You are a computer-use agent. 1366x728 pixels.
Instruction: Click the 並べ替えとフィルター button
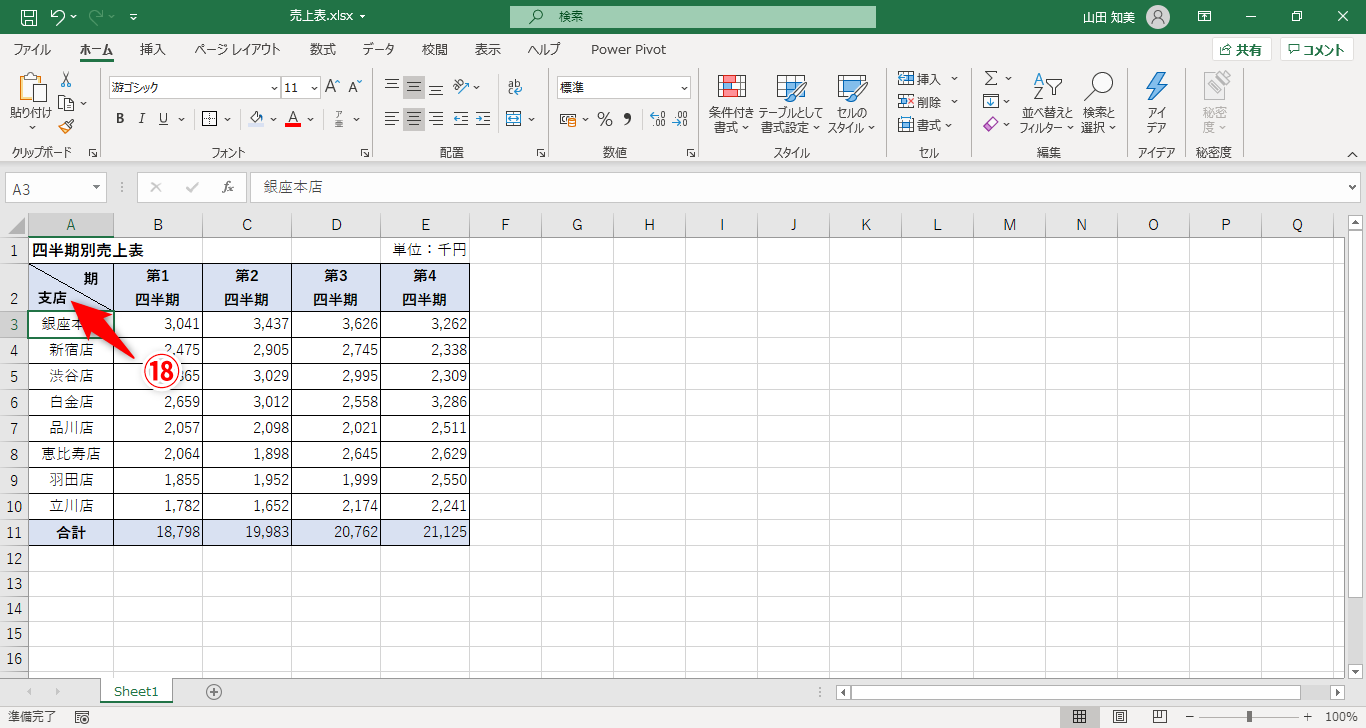point(1046,103)
